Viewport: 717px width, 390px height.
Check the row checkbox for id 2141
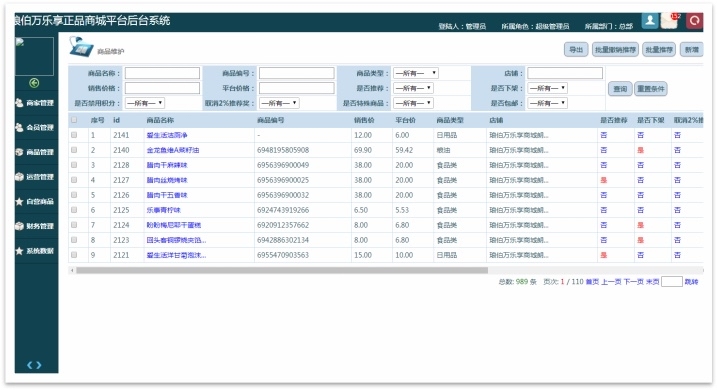(74, 135)
